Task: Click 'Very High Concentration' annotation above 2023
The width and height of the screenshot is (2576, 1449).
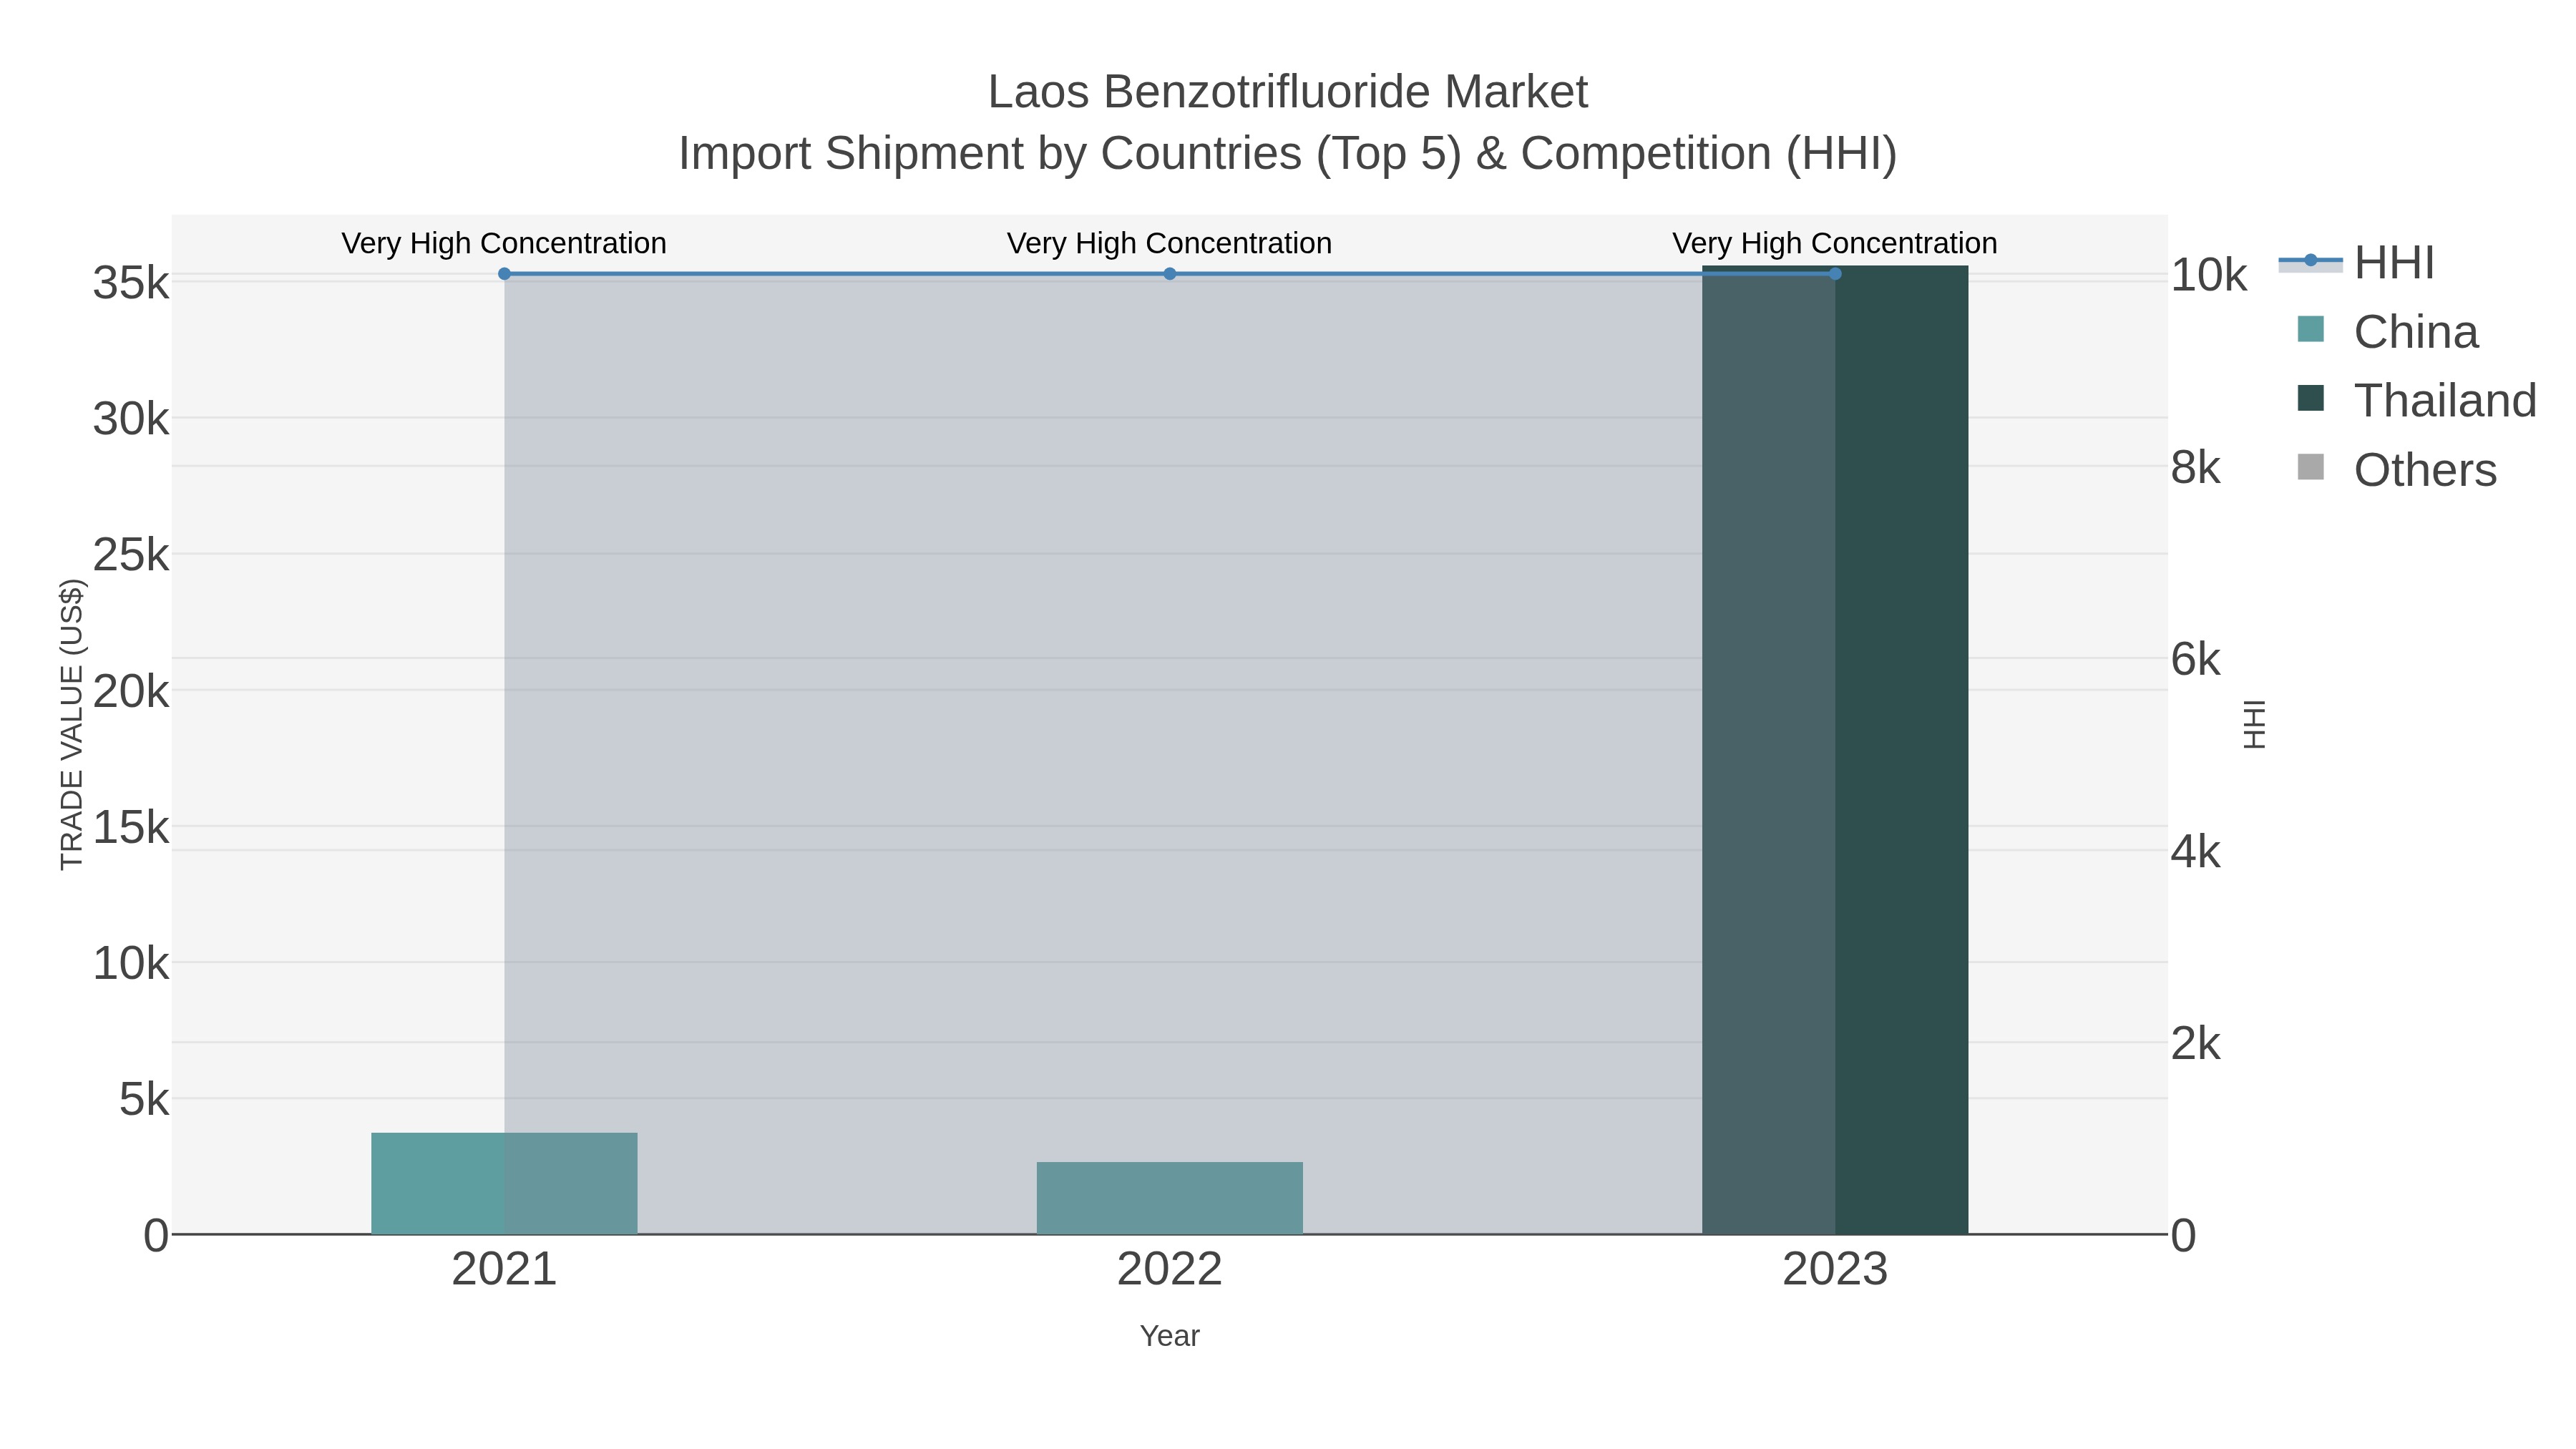Action: pos(1835,243)
